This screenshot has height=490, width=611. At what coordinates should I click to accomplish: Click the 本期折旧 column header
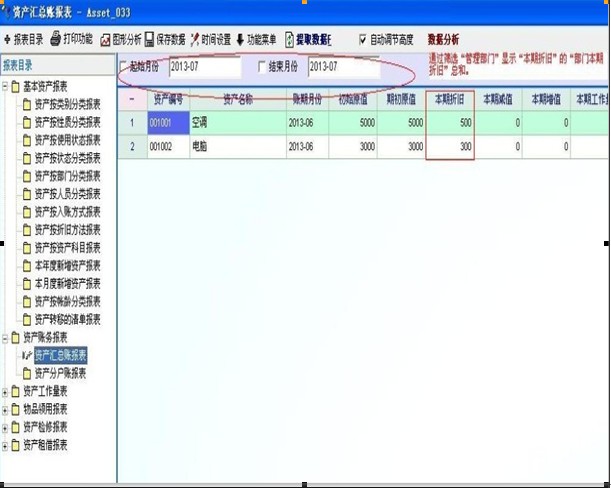(449, 99)
